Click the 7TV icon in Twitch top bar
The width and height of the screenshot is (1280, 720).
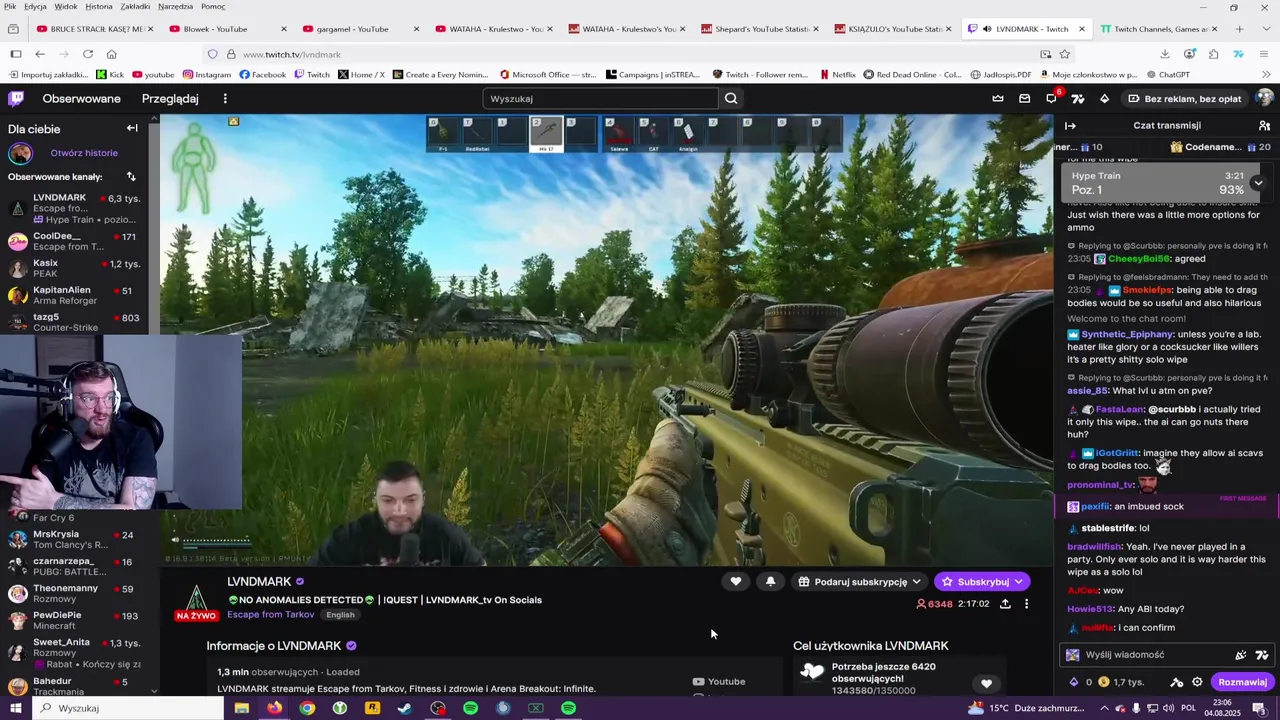coord(1078,98)
